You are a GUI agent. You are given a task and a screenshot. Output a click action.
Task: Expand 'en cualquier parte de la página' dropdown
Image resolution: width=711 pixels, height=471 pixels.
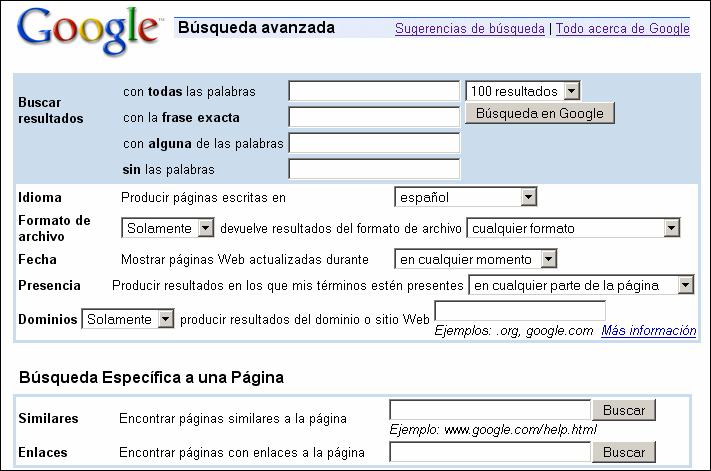click(x=581, y=286)
